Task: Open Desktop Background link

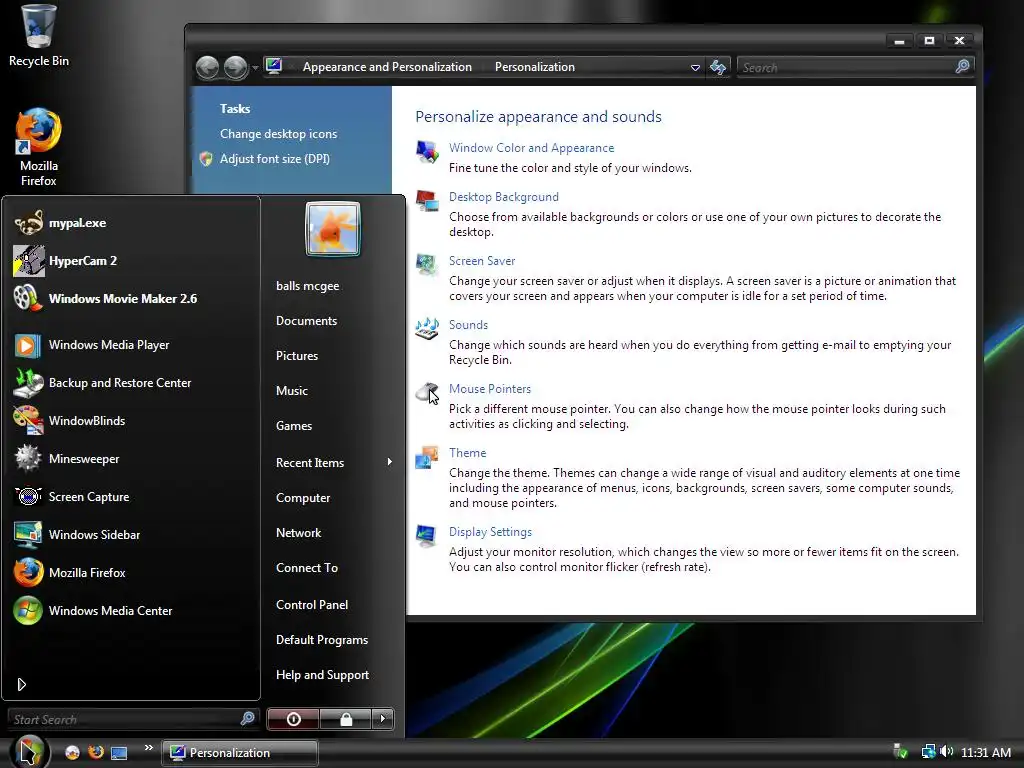Action: 504,197
